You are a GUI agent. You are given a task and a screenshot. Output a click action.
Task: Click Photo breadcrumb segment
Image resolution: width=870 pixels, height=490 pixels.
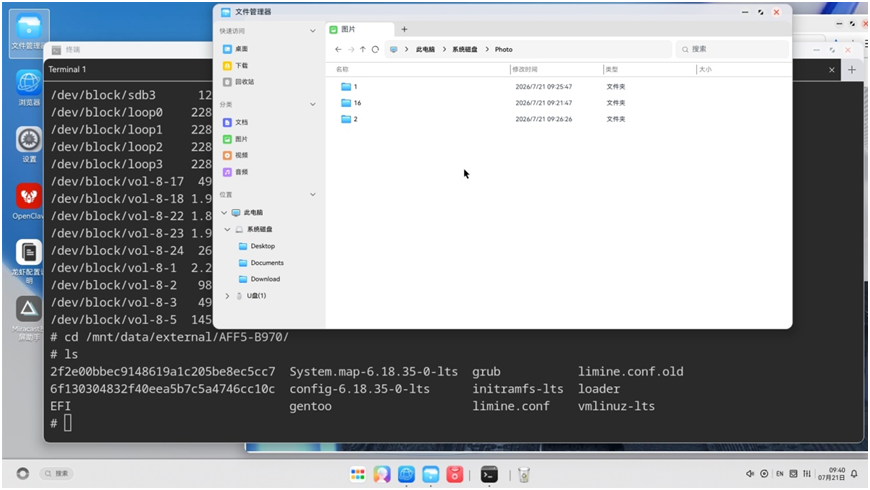(504, 49)
